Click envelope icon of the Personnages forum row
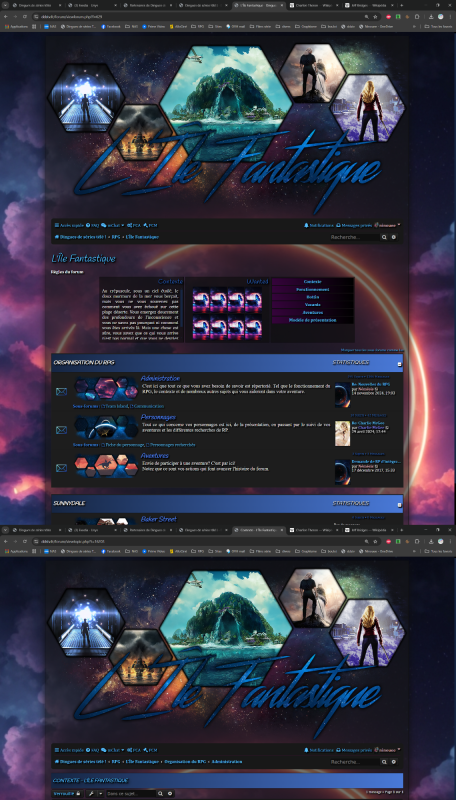456x800 pixels. [61, 430]
